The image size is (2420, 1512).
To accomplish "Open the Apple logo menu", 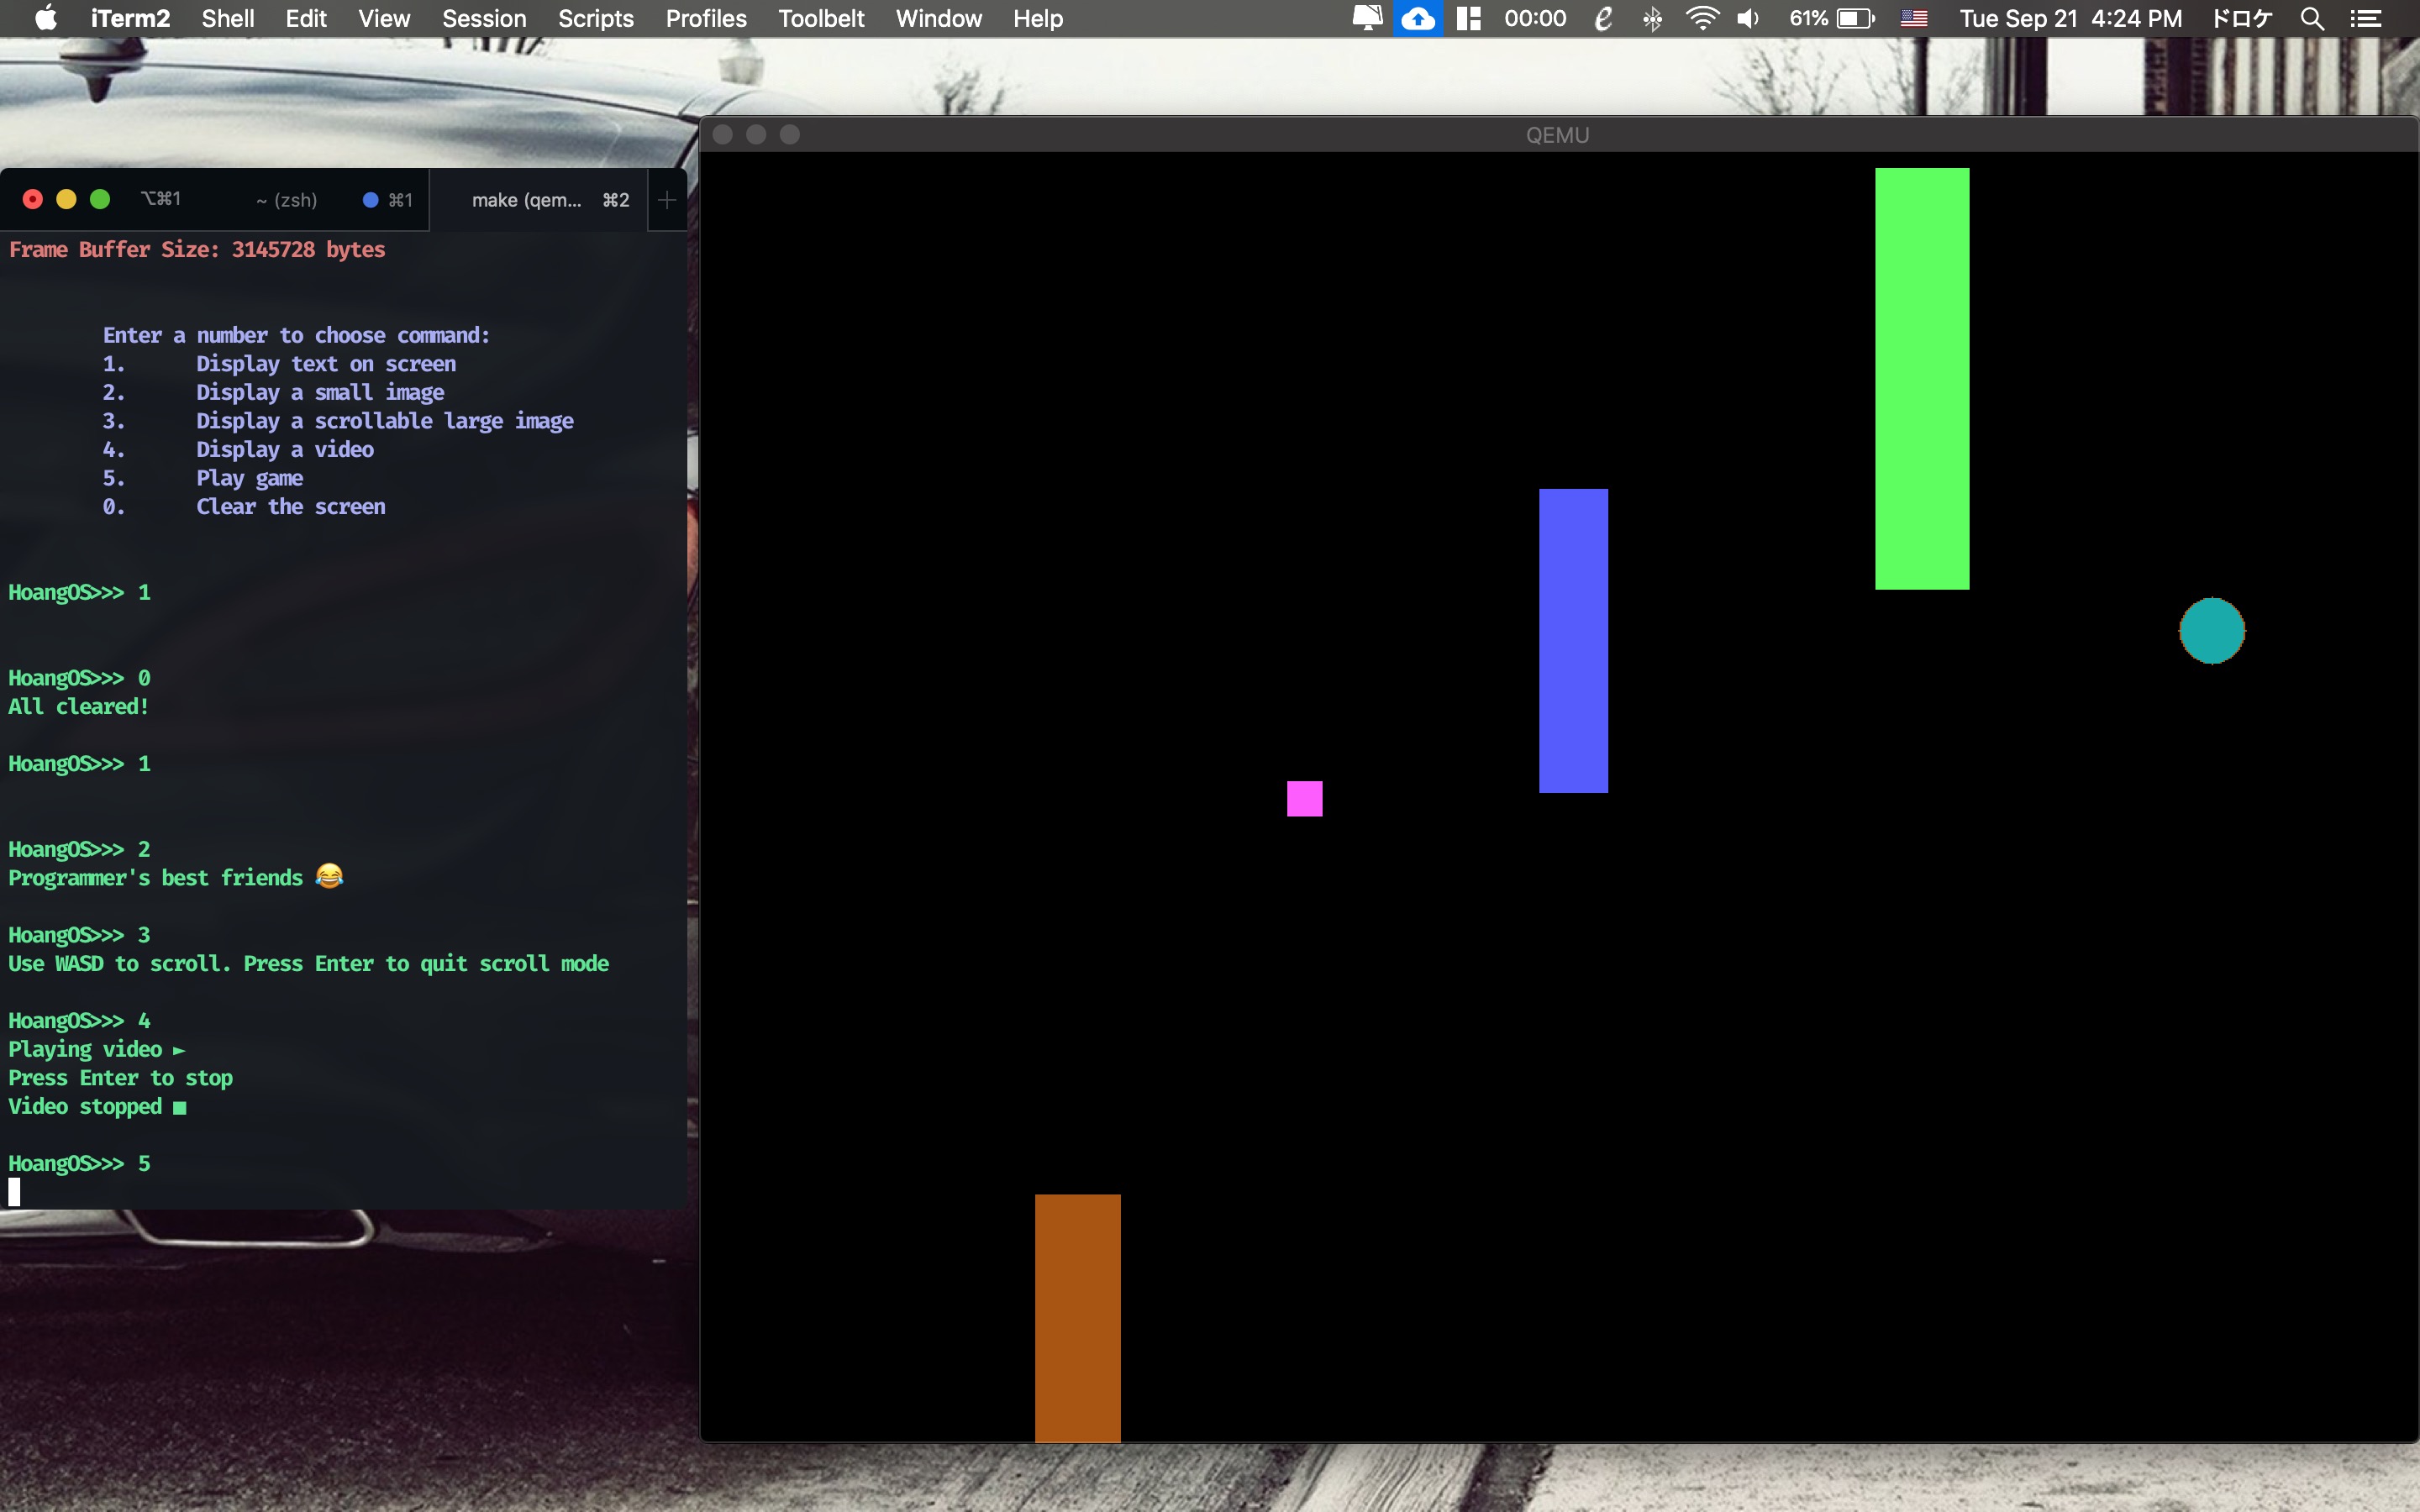I will point(46,19).
